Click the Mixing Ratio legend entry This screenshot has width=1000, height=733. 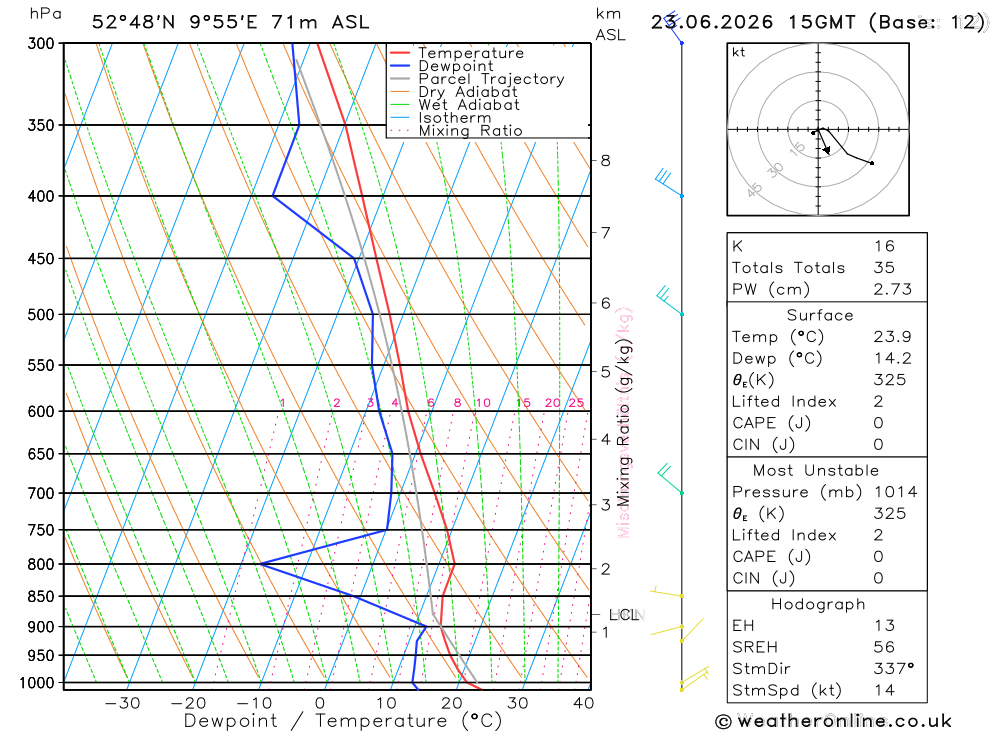pos(456,131)
